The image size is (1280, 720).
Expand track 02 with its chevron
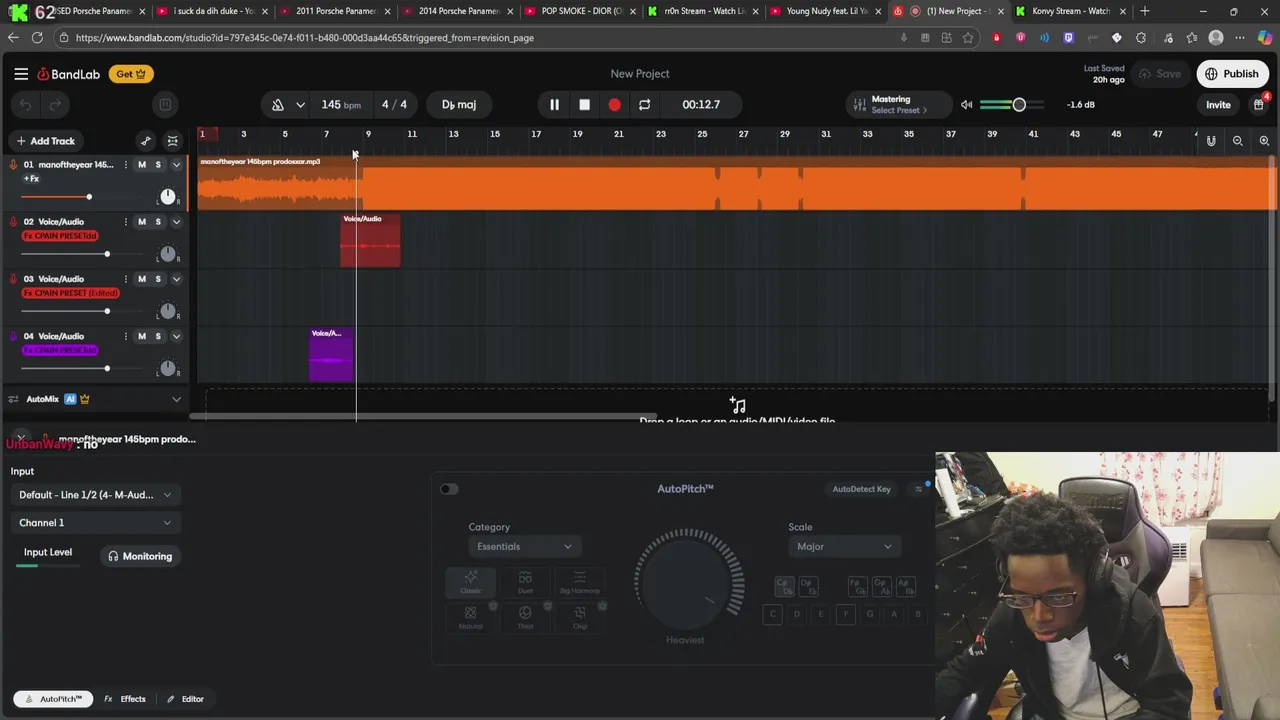176,222
